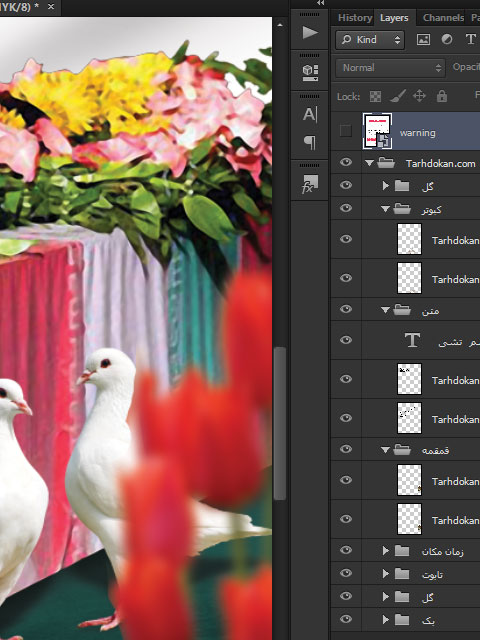This screenshot has height=640, width=480.
Task: Open the 3D panel cube icon
Action: (310, 73)
